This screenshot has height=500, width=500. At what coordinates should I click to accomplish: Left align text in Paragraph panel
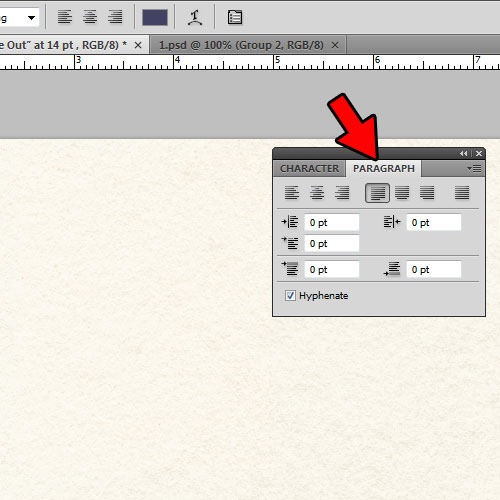[x=292, y=193]
